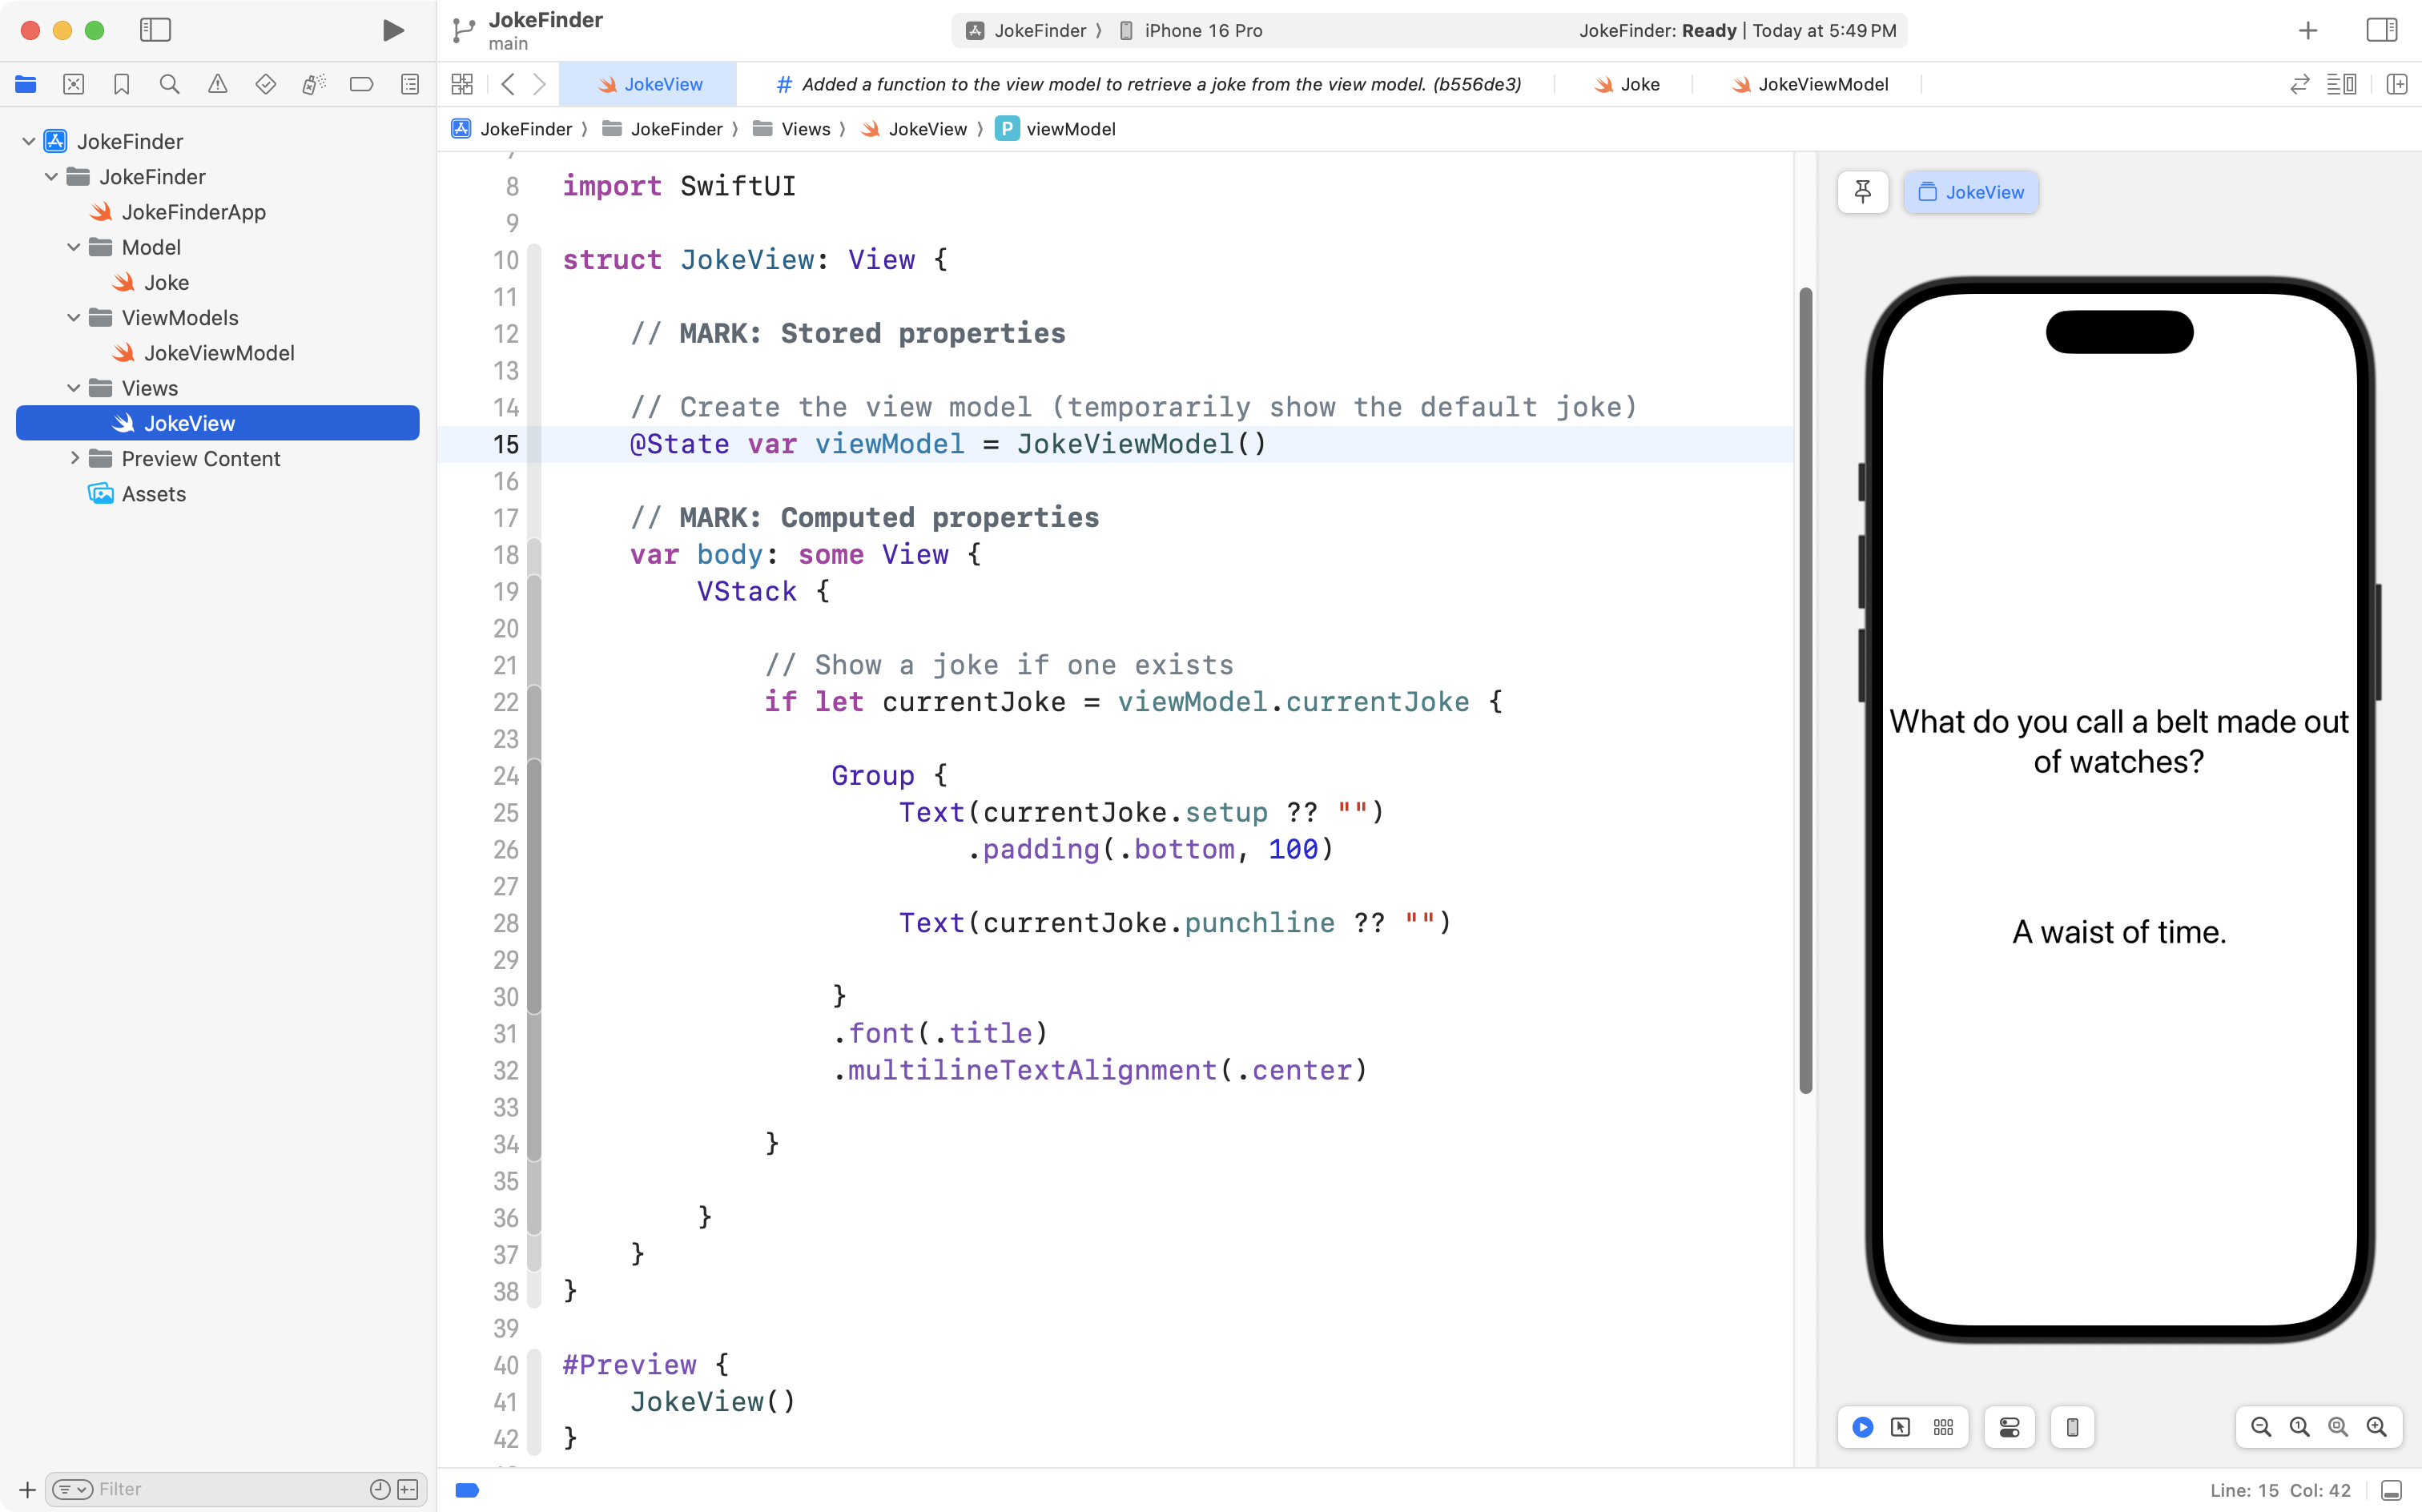Open the Find navigator magnifier icon
Image resolution: width=2422 pixels, height=1512 pixels.
coord(169,84)
